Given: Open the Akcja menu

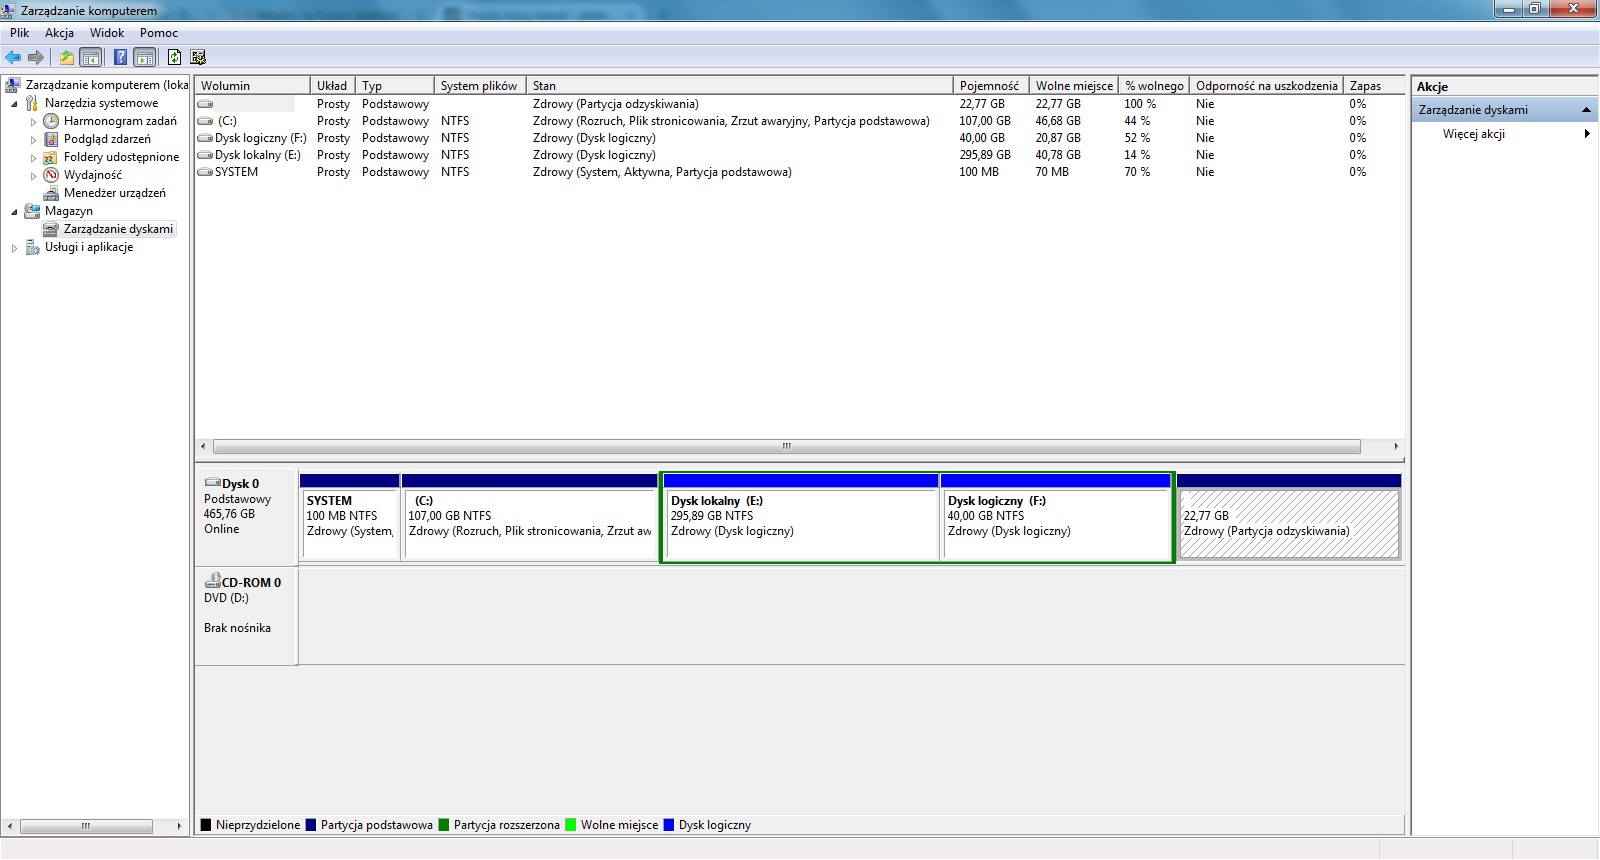Looking at the screenshot, I should coord(59,33).
